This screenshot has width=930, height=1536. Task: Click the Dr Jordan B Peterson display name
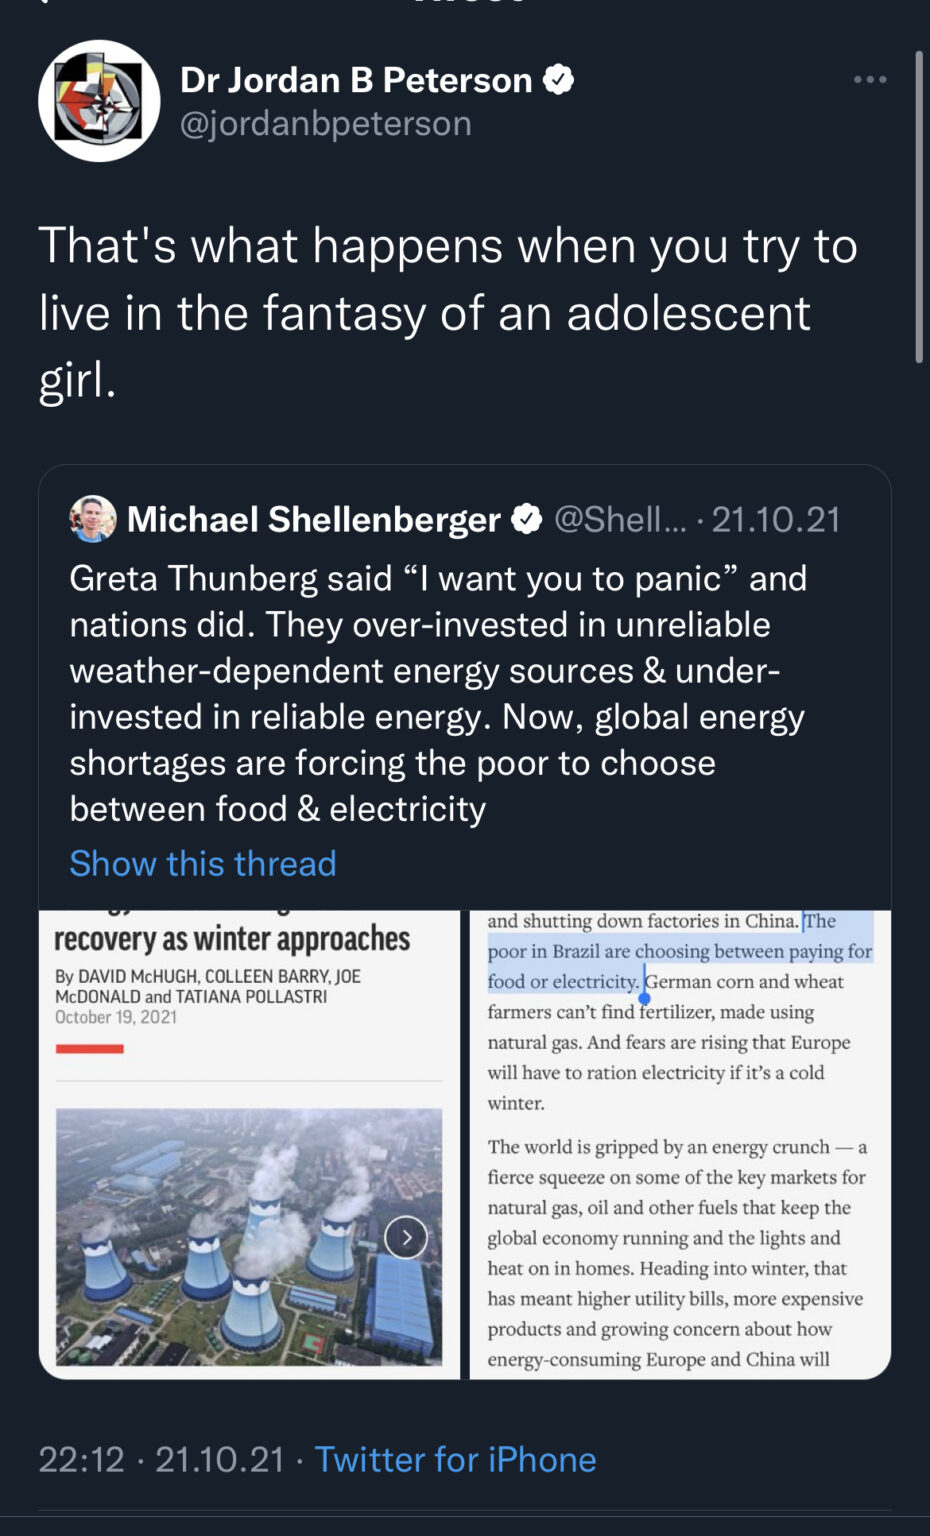pyautogui.click(x=356, y=79)
